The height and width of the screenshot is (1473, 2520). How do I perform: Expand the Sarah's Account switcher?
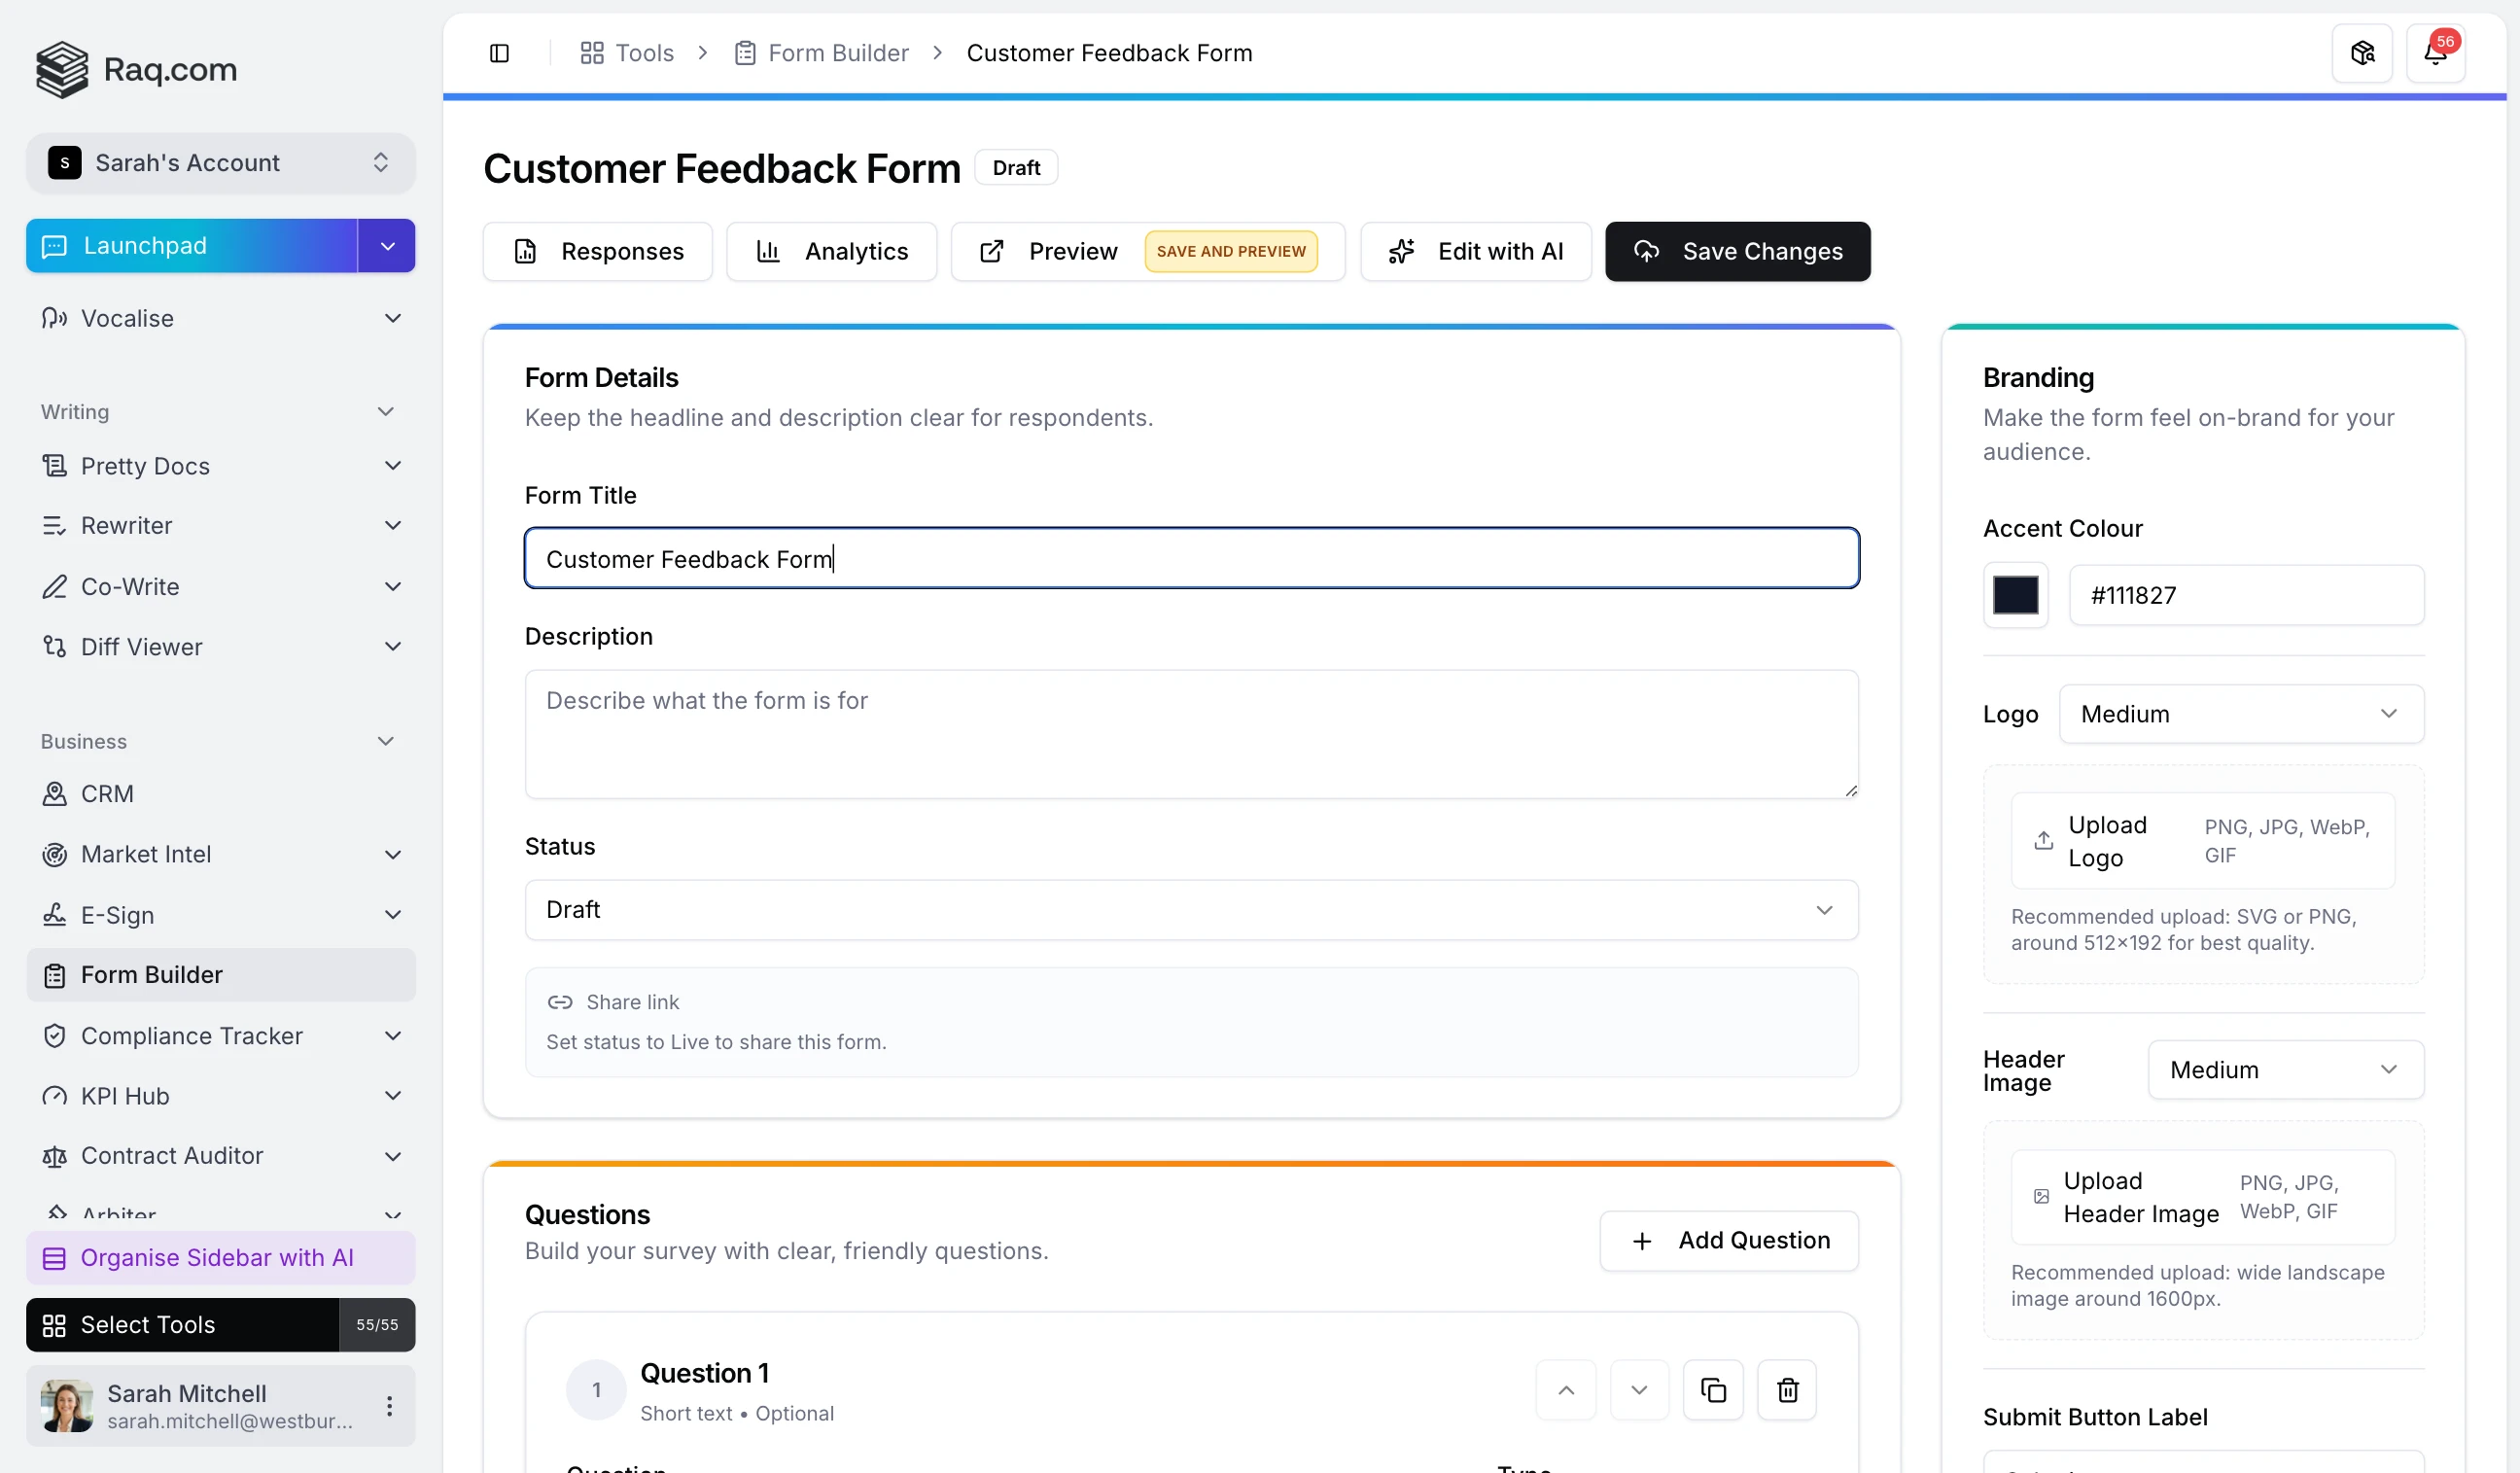pos(220,162)
